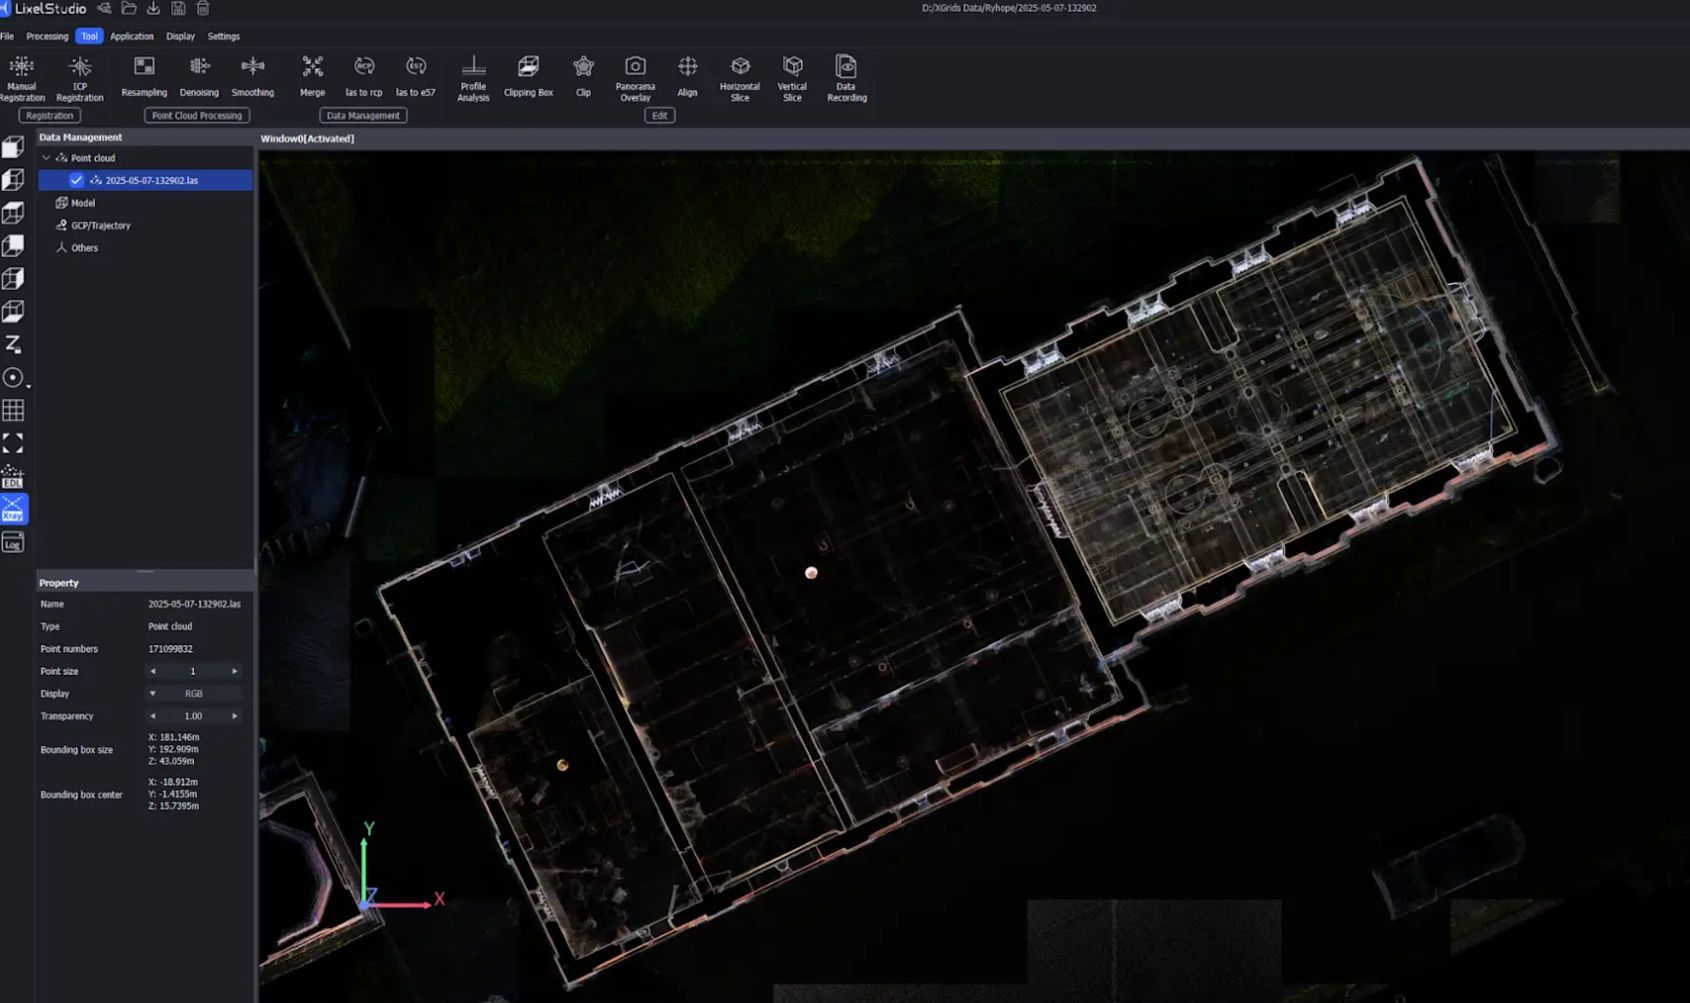Click the Z-axis lock icon in sidebar
Image resolution: width=1690 pixels, height=1003 pixels.
tap(13, 344)
